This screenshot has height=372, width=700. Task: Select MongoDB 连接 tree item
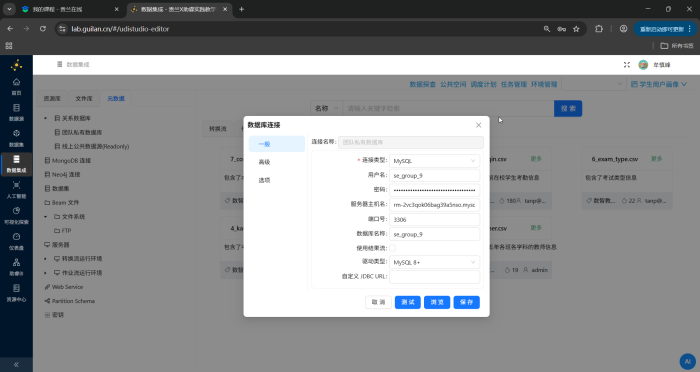coord(67,160)
